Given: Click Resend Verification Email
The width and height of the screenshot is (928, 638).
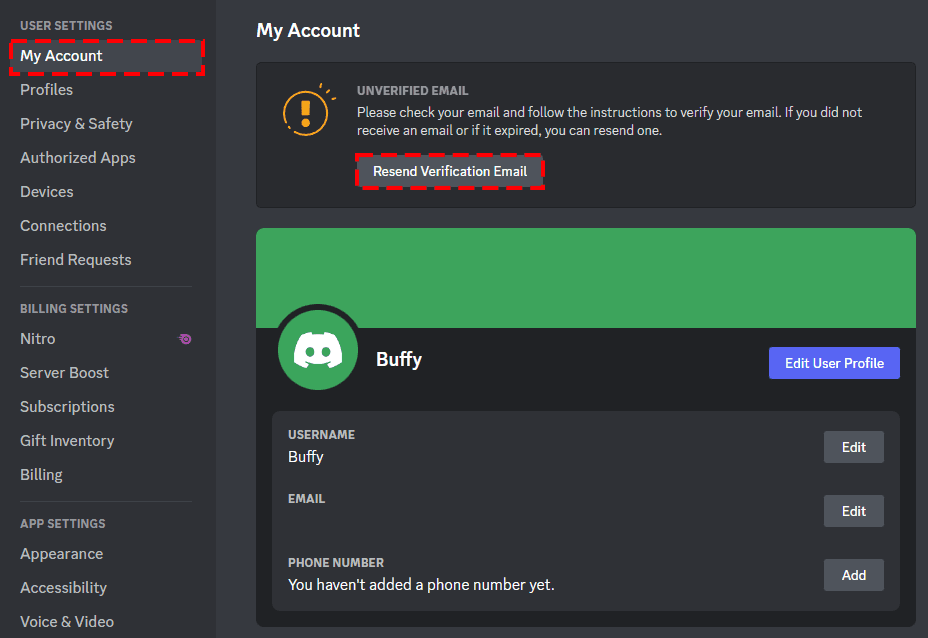Looking at the screenshot, I should tap(450, 171).
